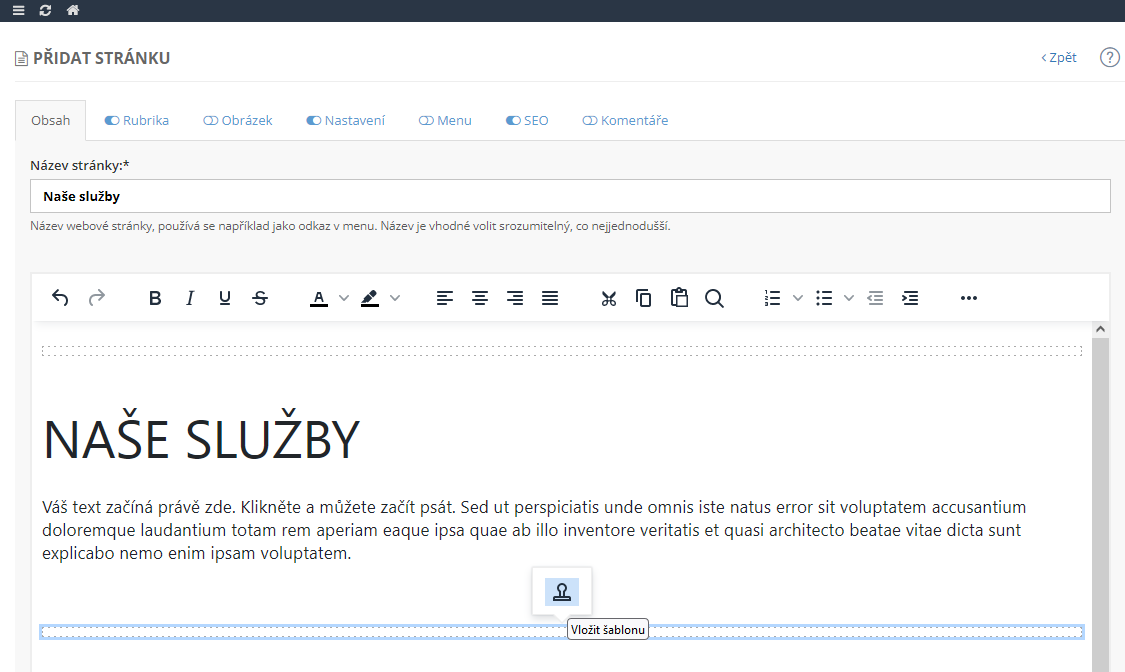The height and width of the screenshot is (672, 1125).
Task: Expand the bullet list style dropdown
Action: (x=850, y=298)
